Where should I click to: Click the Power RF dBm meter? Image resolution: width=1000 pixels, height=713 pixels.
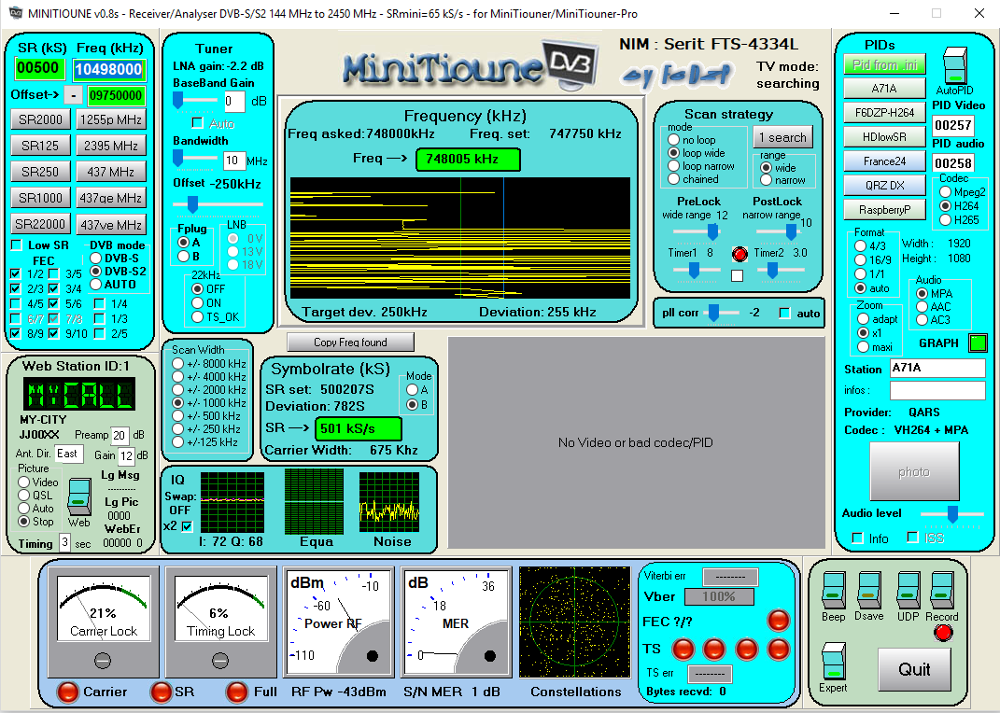338,622
